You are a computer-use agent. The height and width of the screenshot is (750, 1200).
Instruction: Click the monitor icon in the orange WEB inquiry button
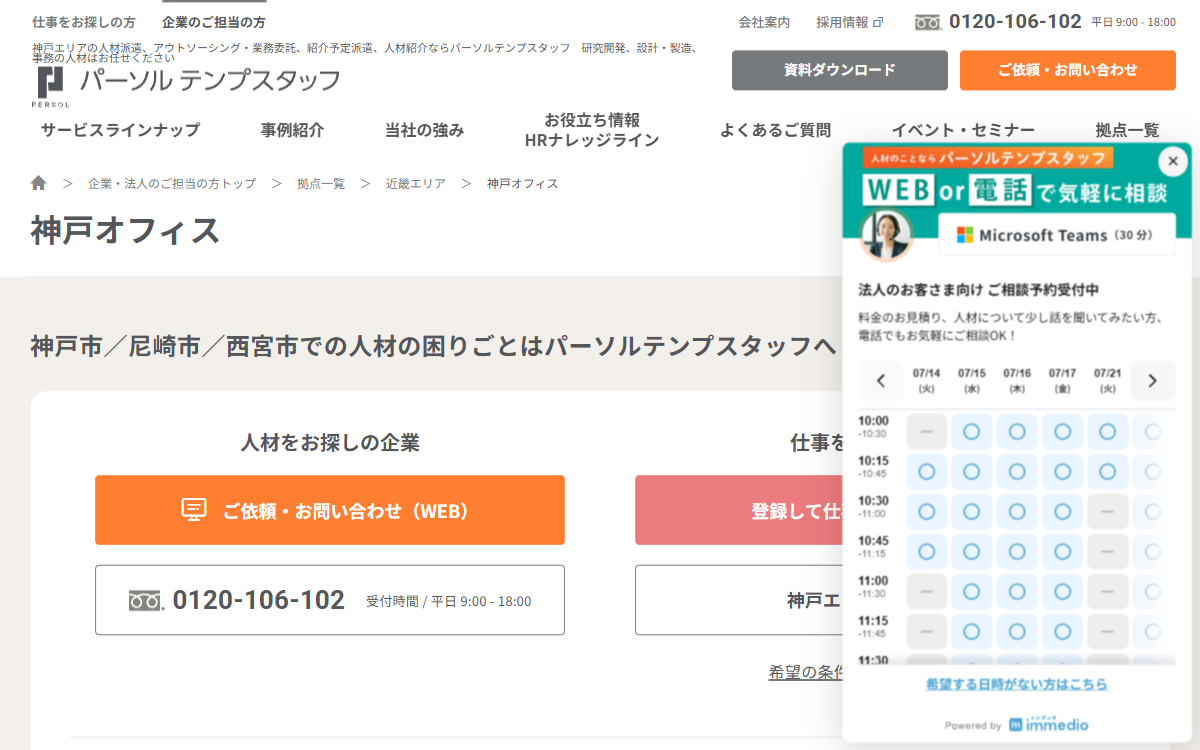point(194,510)
